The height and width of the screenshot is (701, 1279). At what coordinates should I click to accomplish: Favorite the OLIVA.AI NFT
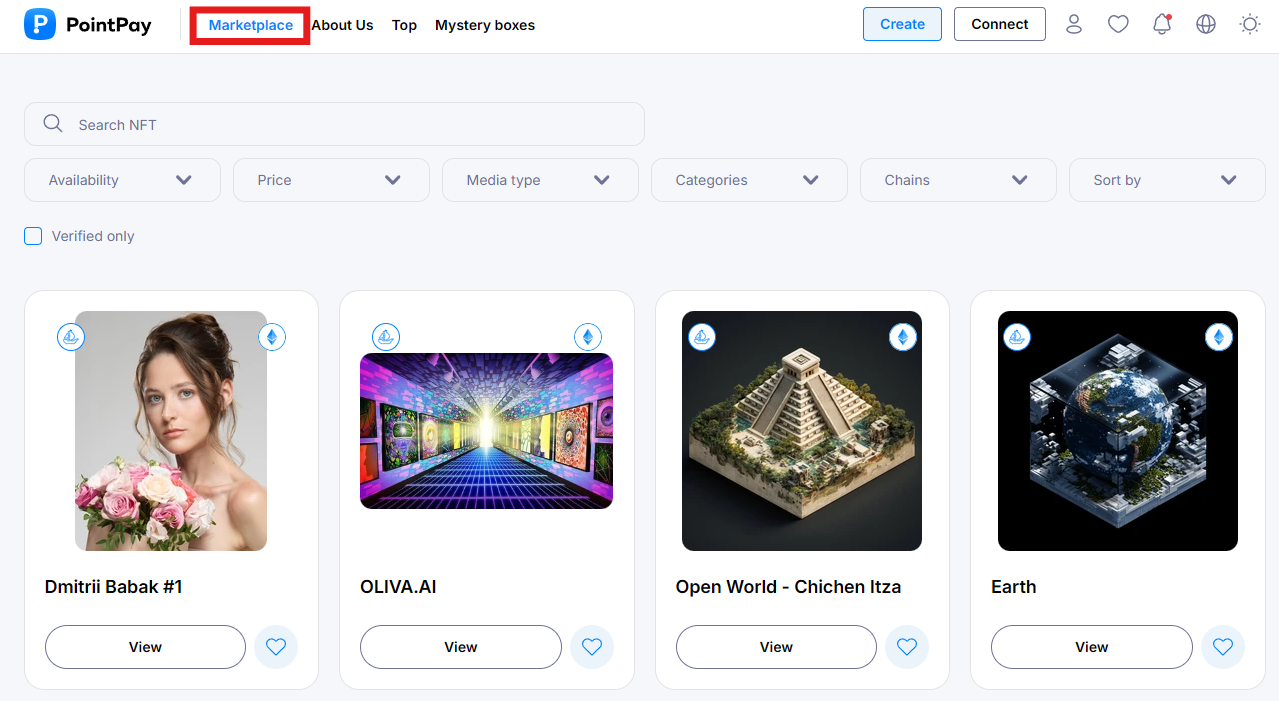coord(592,647)
